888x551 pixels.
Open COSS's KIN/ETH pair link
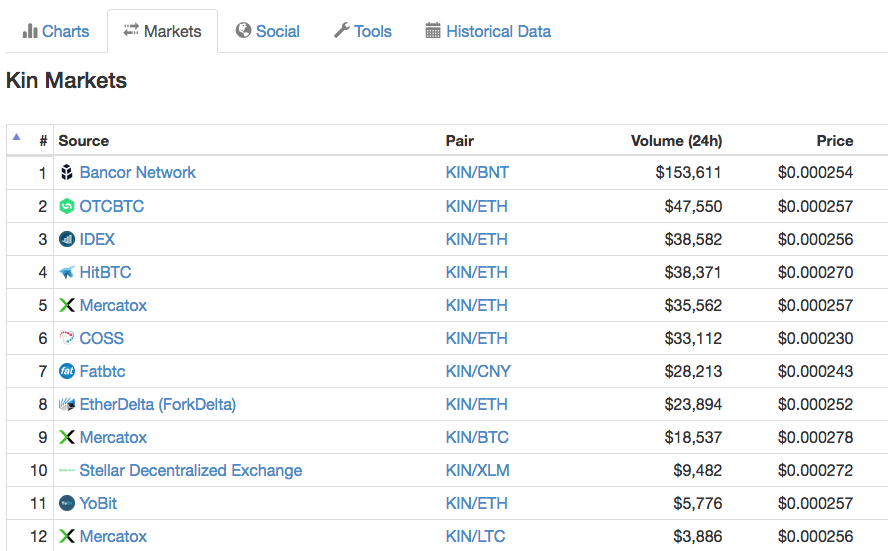pos(477,338)
